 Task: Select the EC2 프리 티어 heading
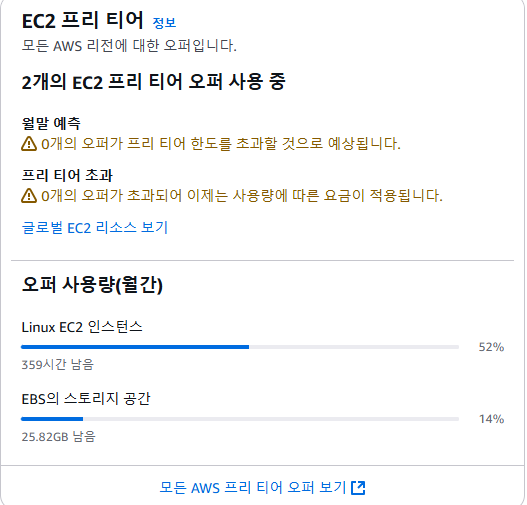(x=83, y=20)
